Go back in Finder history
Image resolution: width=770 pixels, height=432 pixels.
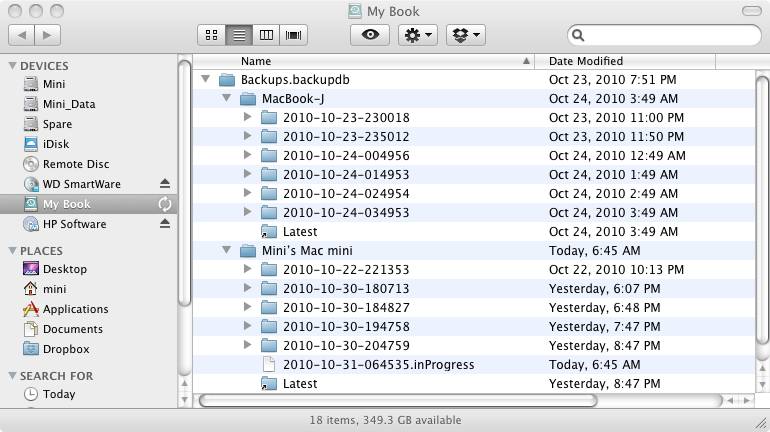point(22,35)
